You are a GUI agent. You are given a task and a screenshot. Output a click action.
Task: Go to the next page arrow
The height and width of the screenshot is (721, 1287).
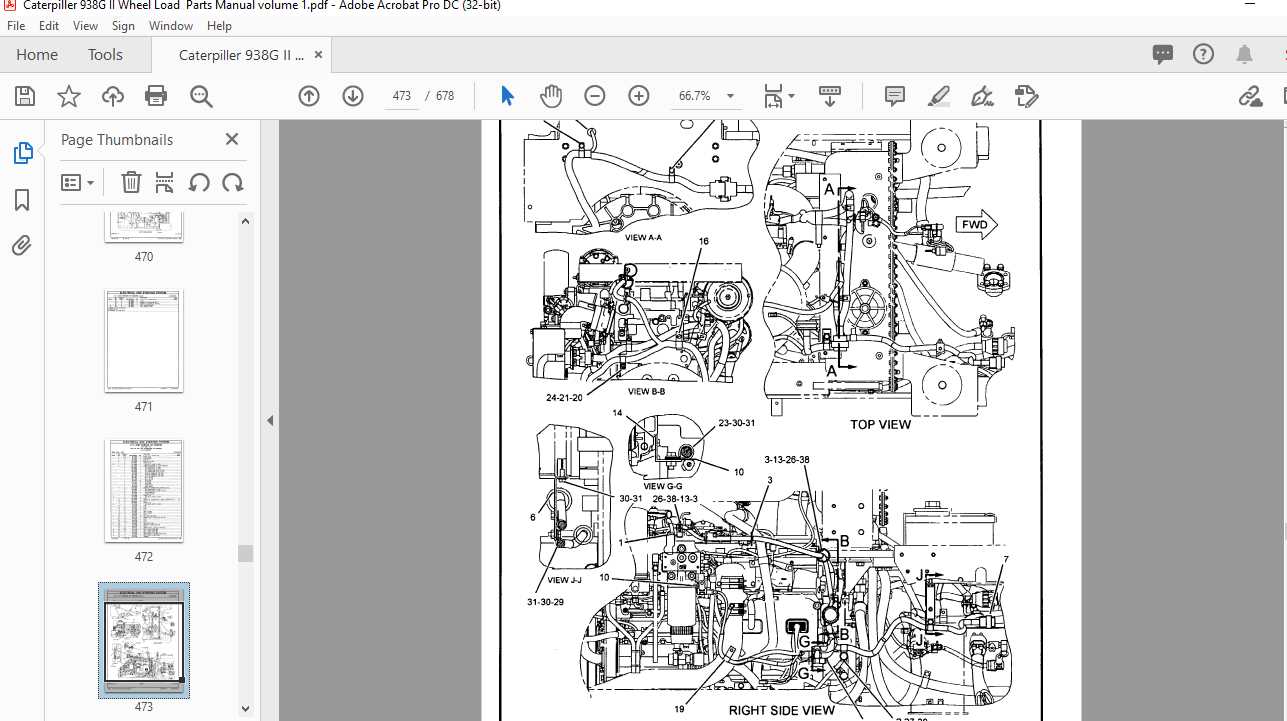pos(353,96)
